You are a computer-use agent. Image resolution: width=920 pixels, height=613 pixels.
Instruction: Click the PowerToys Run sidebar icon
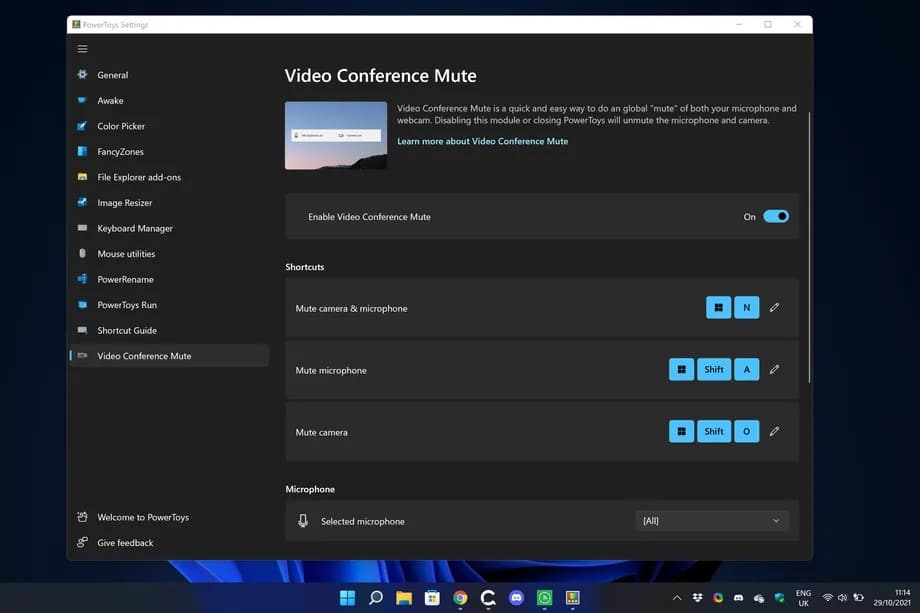pyautogui.click(x=82, y=304)
